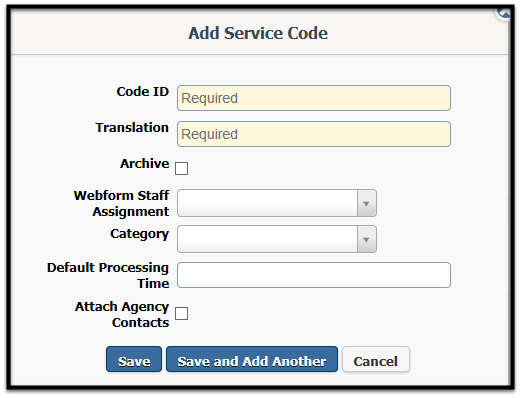The height and width of the screenshot is (398, 521).
Task: Click the Default Processing Time text box
Action: click(x=314, y=275)
